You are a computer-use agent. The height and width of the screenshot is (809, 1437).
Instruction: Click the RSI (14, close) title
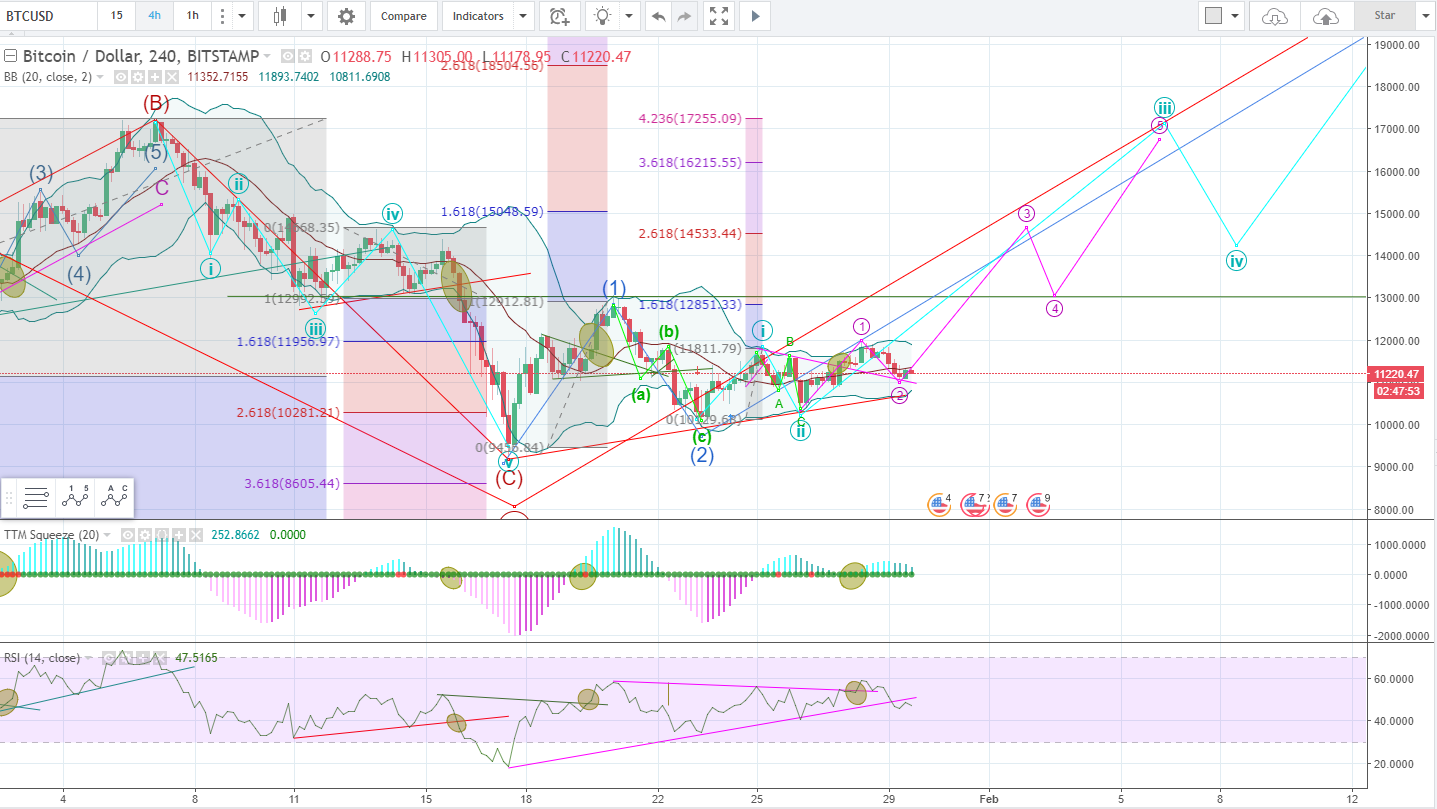pyautogui.click(x=42, y=658)
